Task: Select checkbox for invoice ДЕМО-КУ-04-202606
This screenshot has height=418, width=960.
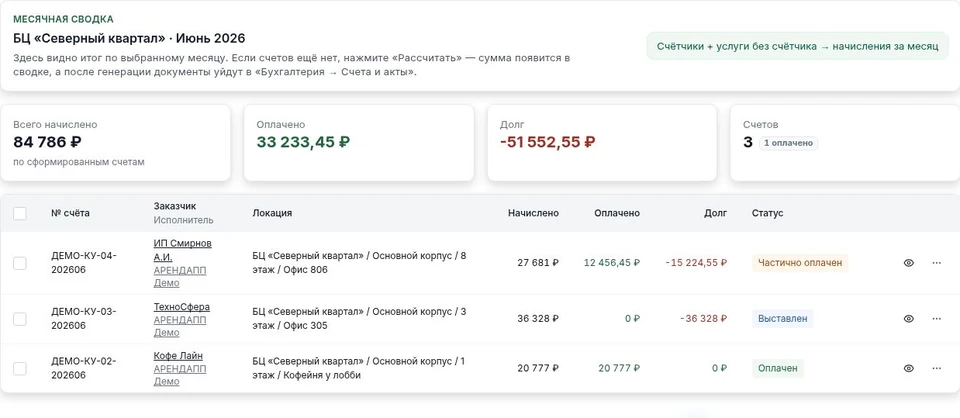Action: 20,263
